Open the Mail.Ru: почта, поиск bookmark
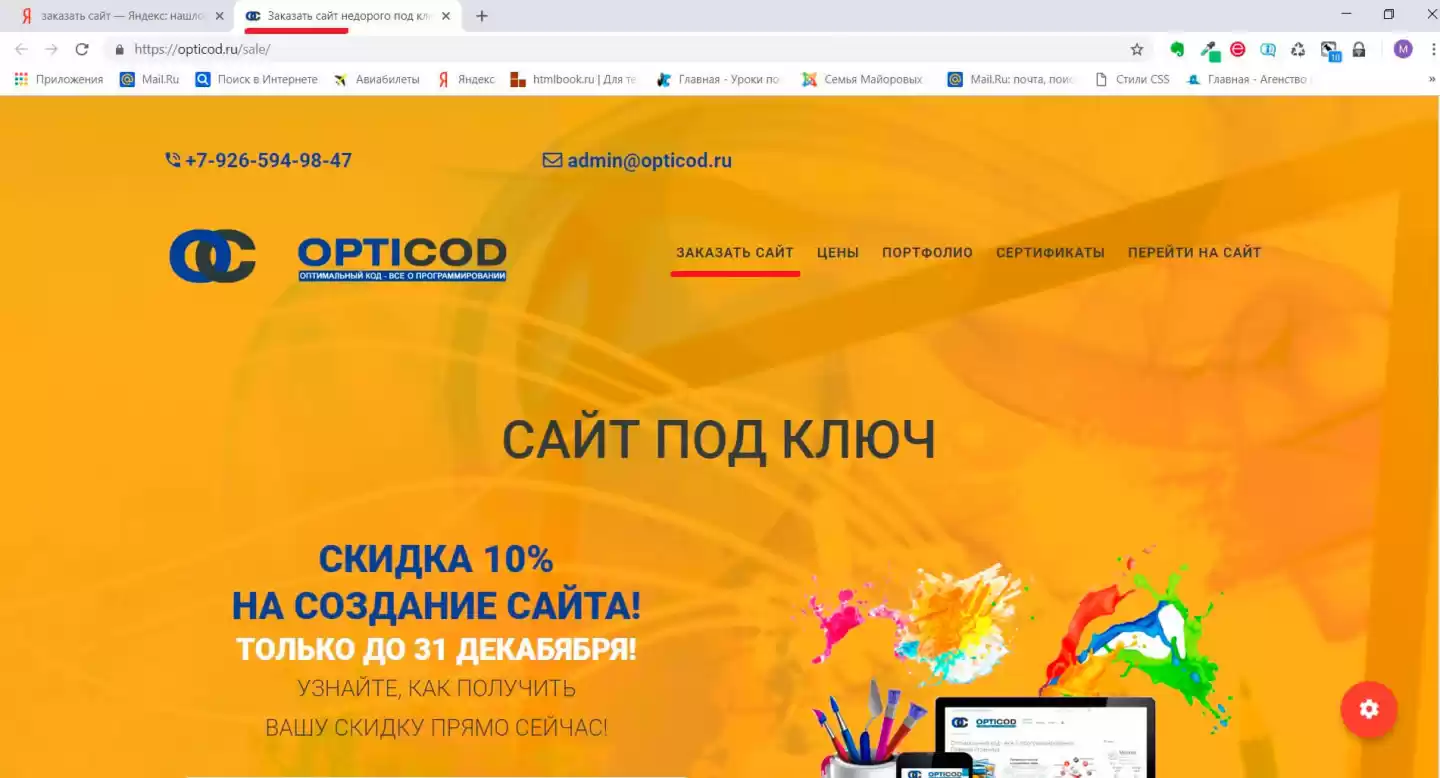Image resolution: width=1440 pixels, height=778 pixels. click(1011, 79)
